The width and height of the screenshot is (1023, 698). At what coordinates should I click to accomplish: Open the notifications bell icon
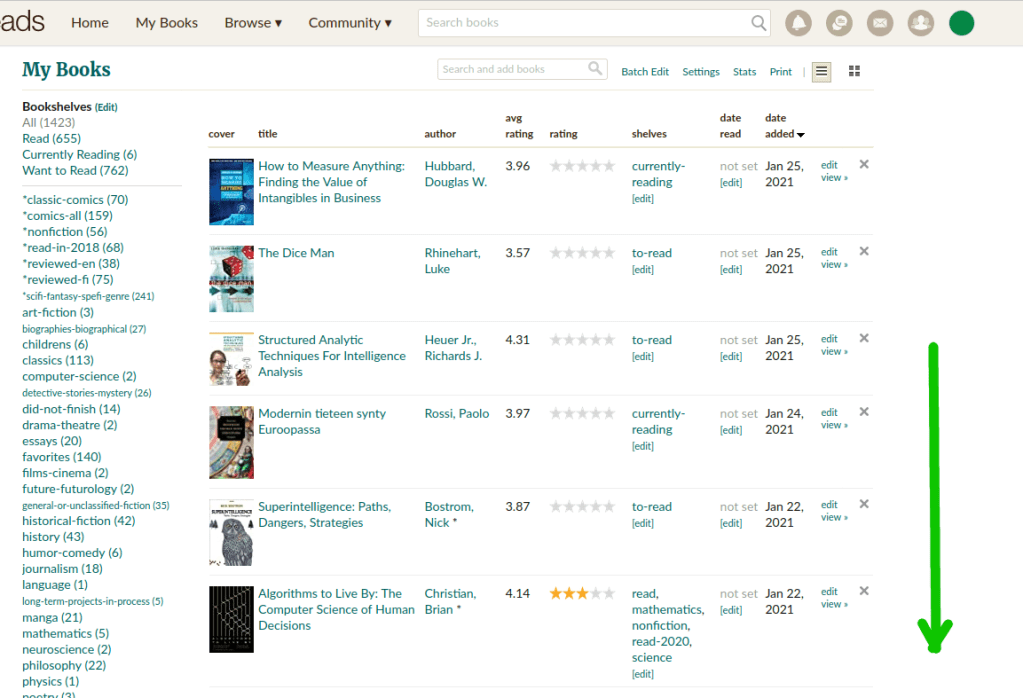pyautogui.click(x=798, y=23)
